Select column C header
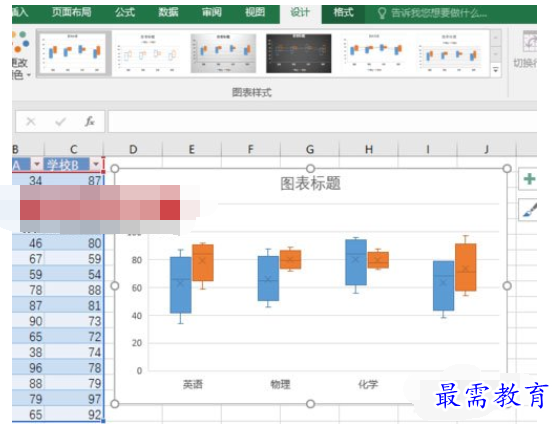The image size is (557, 427). pyautogui.click(x=74, y=150)
